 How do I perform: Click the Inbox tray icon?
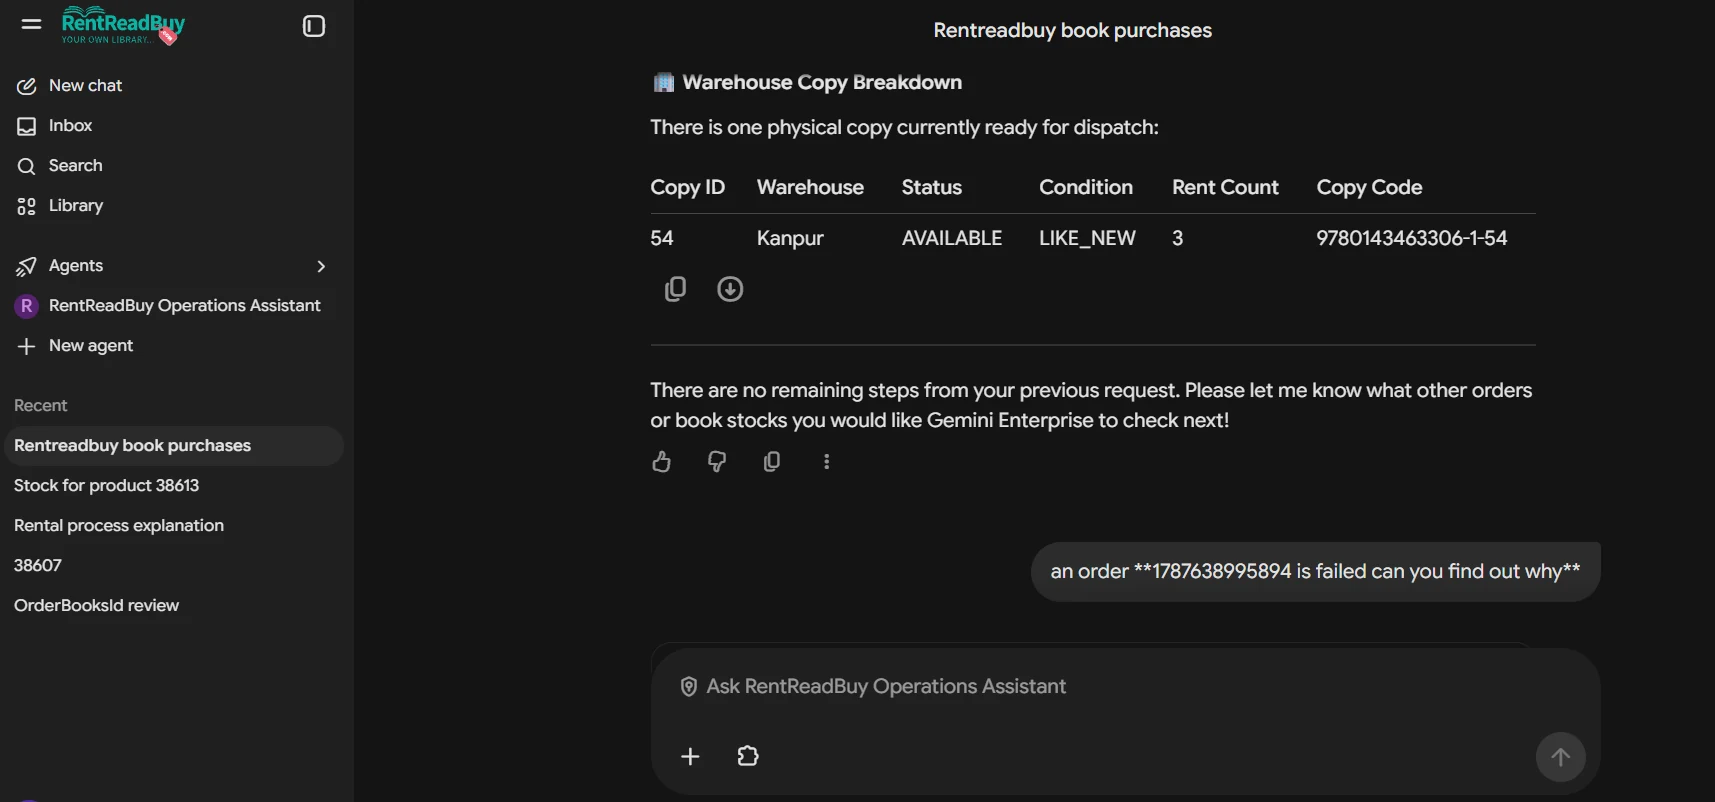[x=27, y=126]
